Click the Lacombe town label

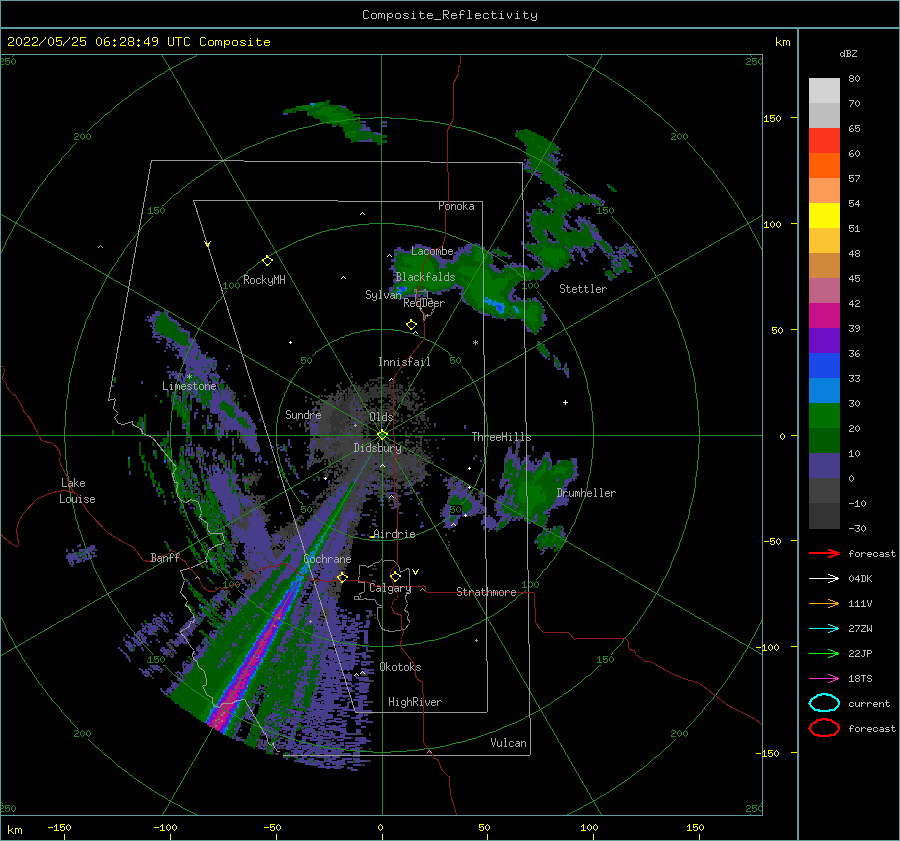tap(432, 251)
